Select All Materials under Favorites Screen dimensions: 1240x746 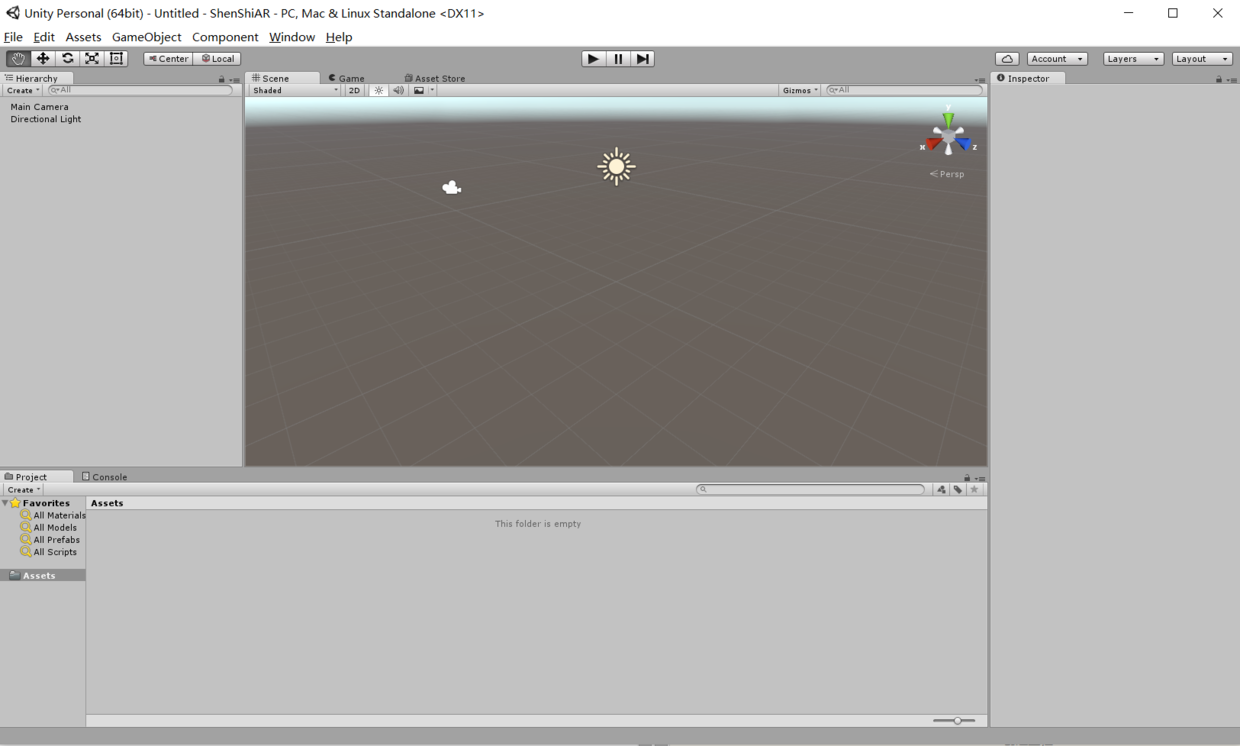pos(52,516)
